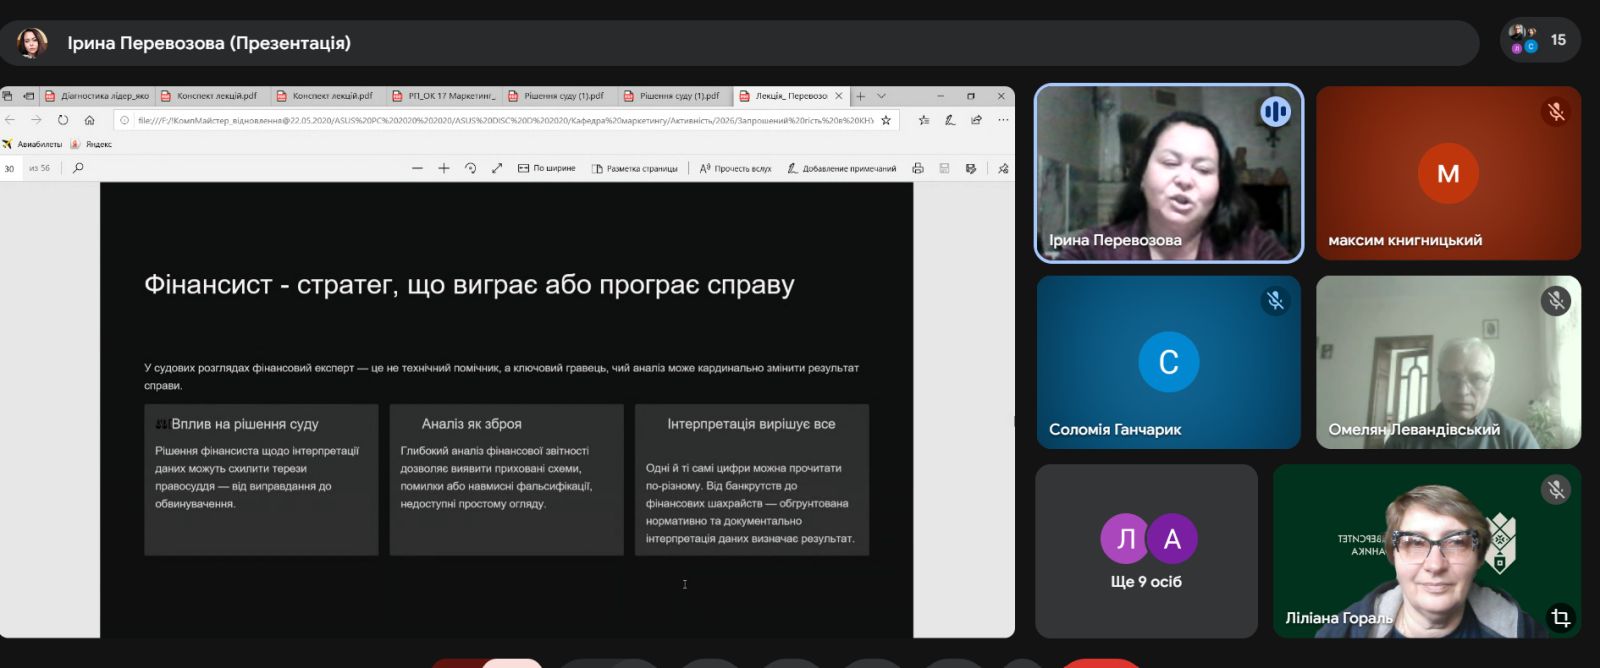
Task: Expand the tab preview chevron
Action: [881, 96]
